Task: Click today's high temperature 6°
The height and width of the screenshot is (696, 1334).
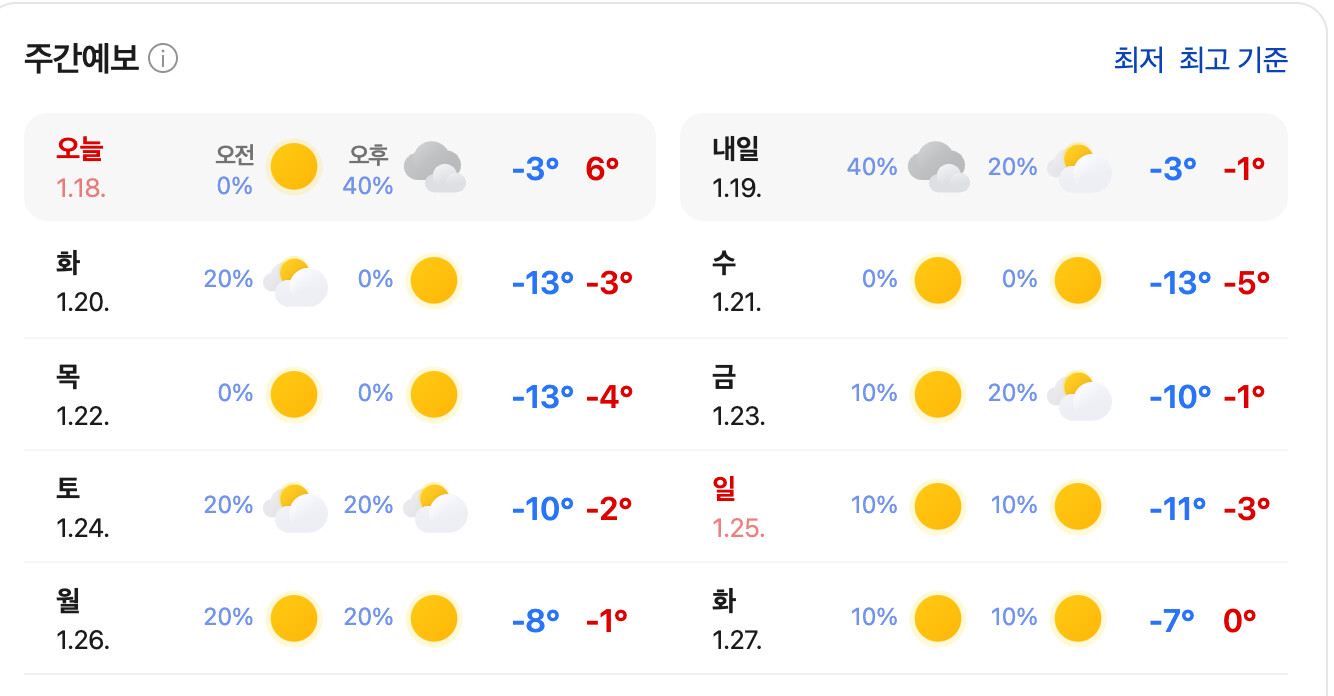Action: 602,168
